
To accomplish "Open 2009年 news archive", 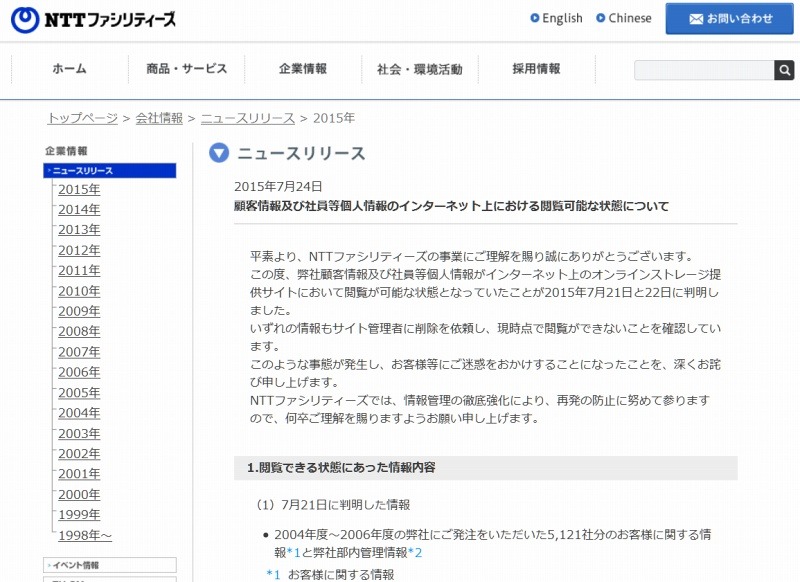I will tap(79, 311).
